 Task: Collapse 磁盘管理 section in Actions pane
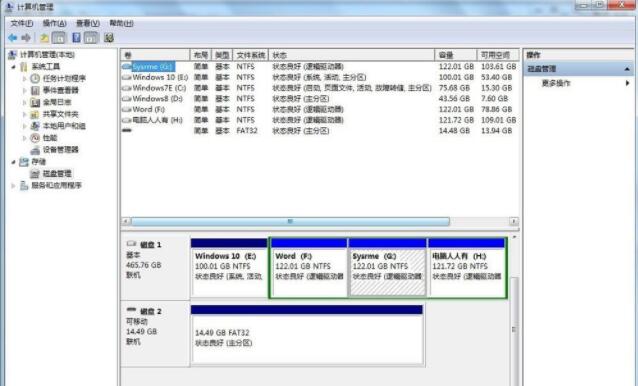click(627, 69)
